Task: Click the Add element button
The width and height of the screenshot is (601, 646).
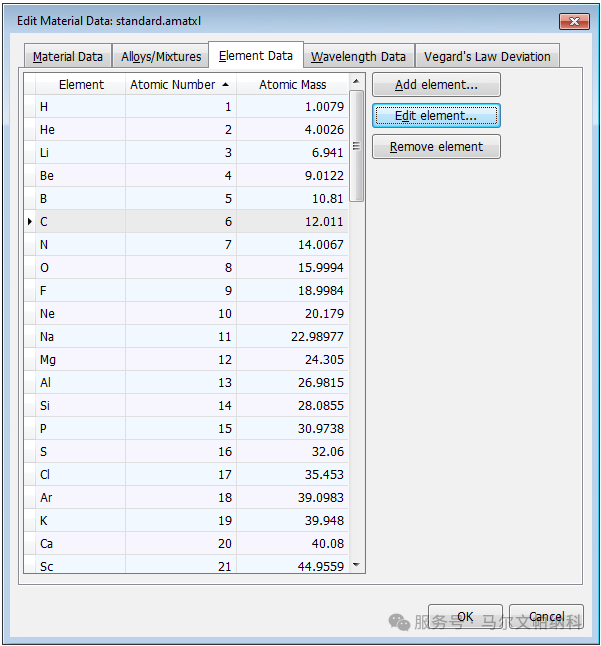Action: (436, 85)
